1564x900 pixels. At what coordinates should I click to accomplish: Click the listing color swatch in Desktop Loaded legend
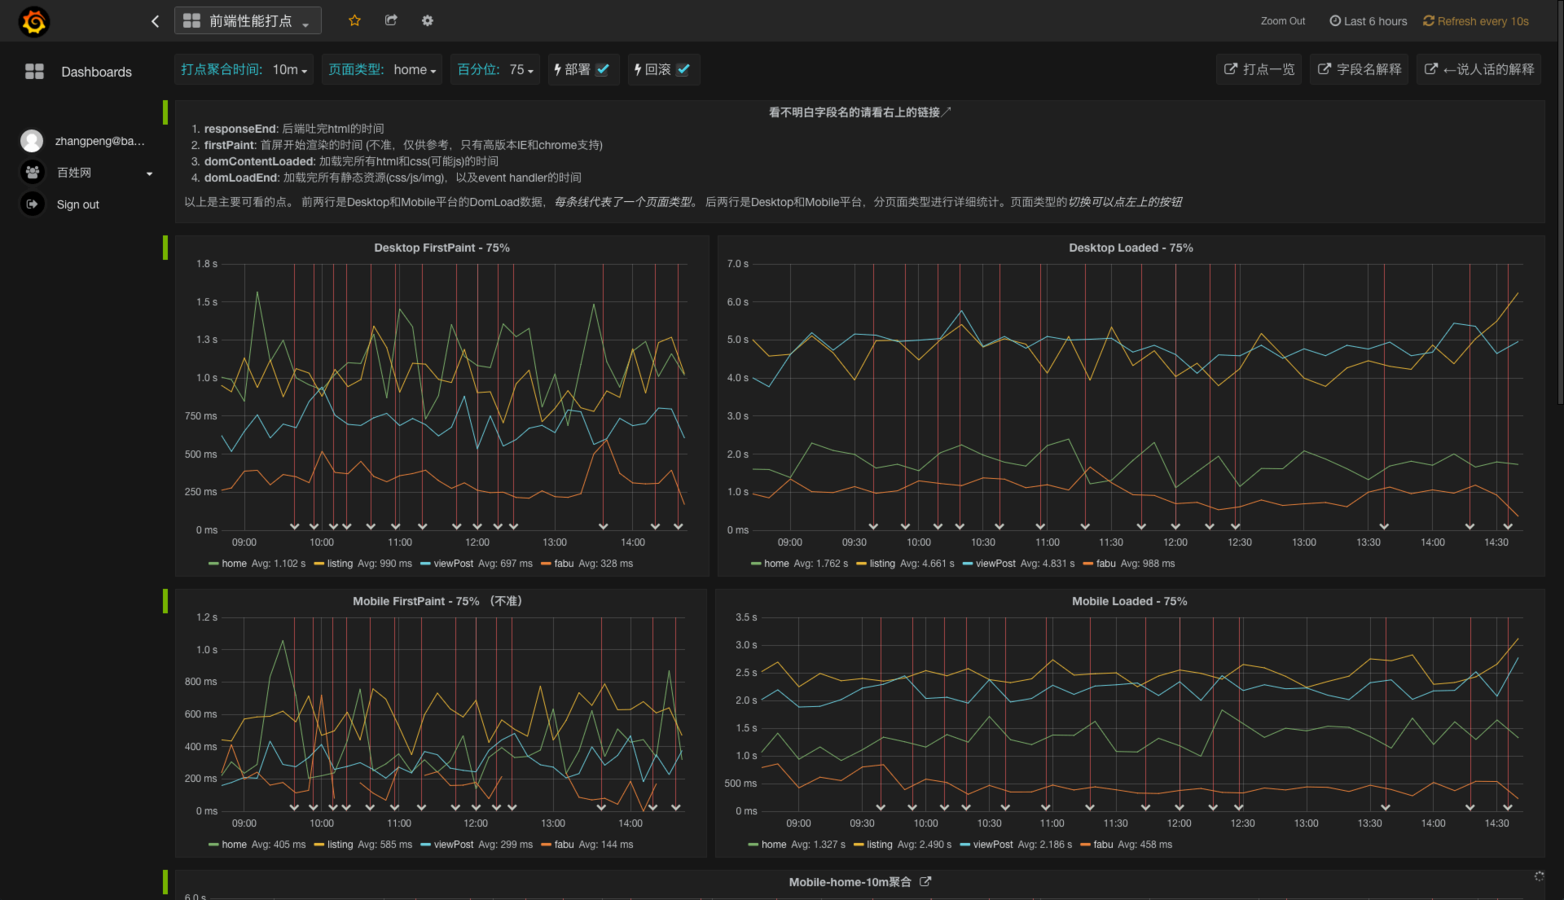[860, 564]
